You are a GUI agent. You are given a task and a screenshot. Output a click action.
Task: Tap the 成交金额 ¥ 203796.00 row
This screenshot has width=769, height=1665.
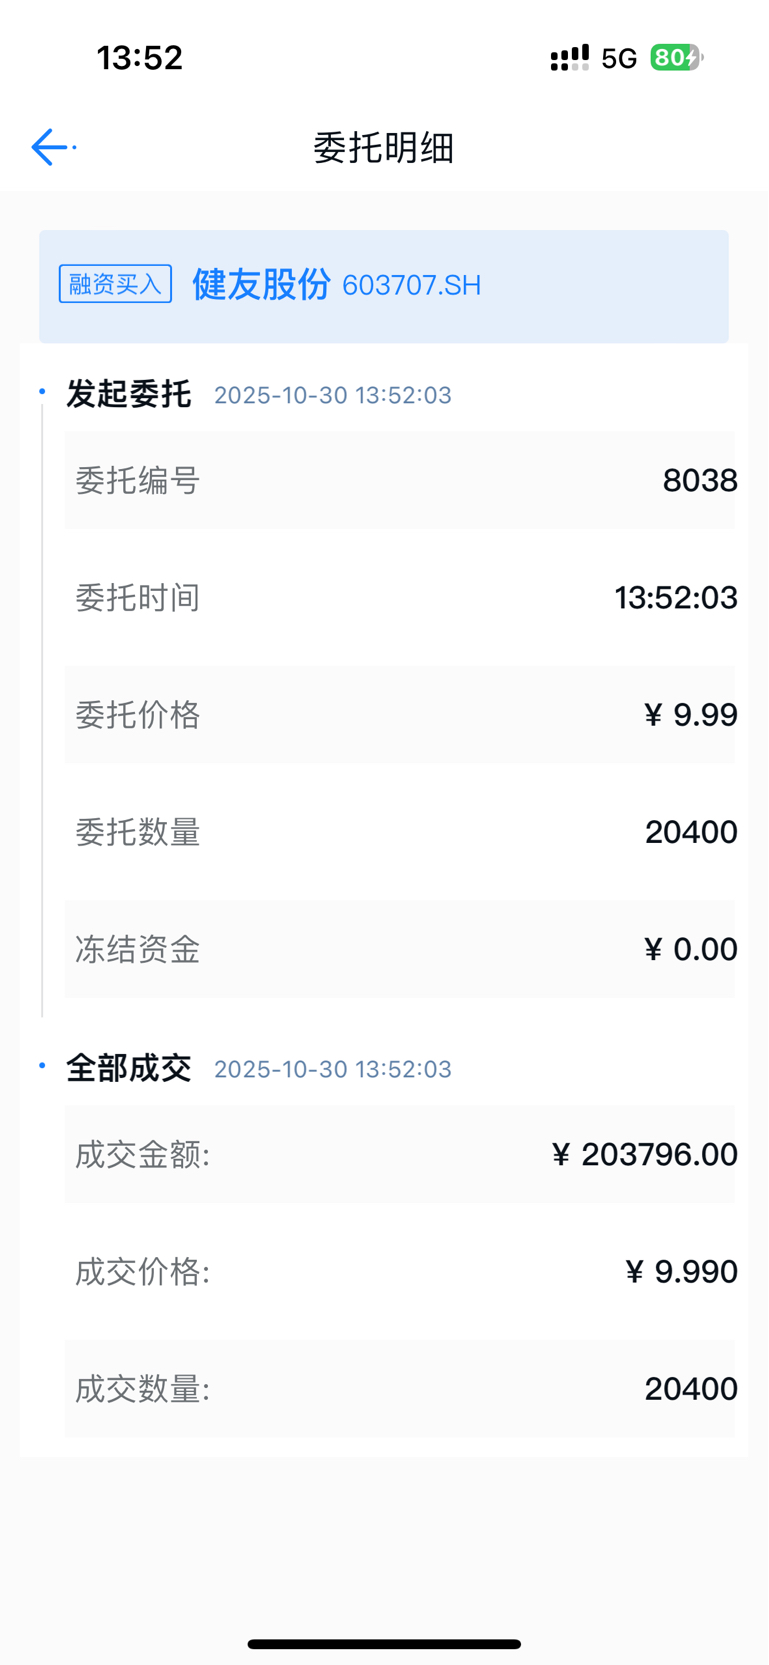[400, 1155]
